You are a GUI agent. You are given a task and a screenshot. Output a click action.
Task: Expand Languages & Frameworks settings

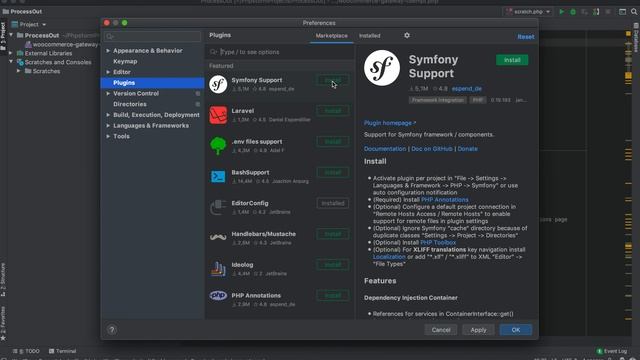108,125
